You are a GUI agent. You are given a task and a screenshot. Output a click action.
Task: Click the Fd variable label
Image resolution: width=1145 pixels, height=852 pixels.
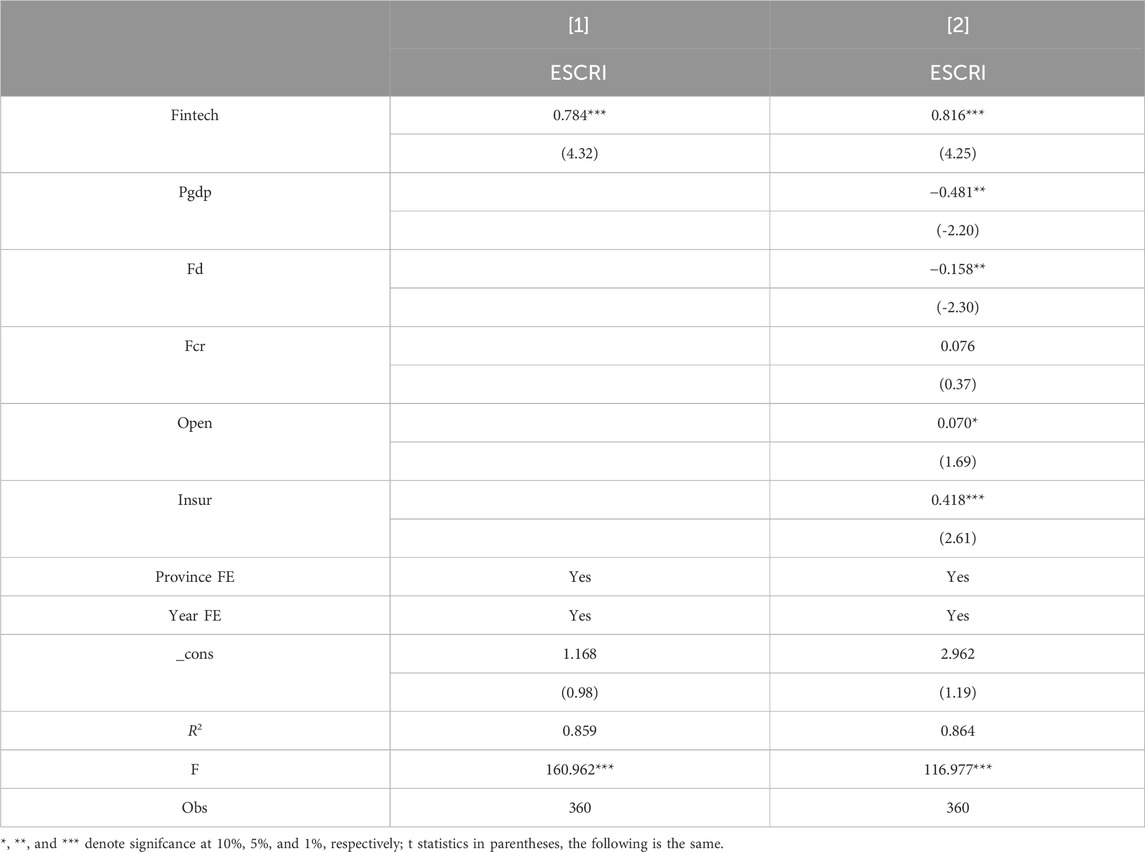194,269
